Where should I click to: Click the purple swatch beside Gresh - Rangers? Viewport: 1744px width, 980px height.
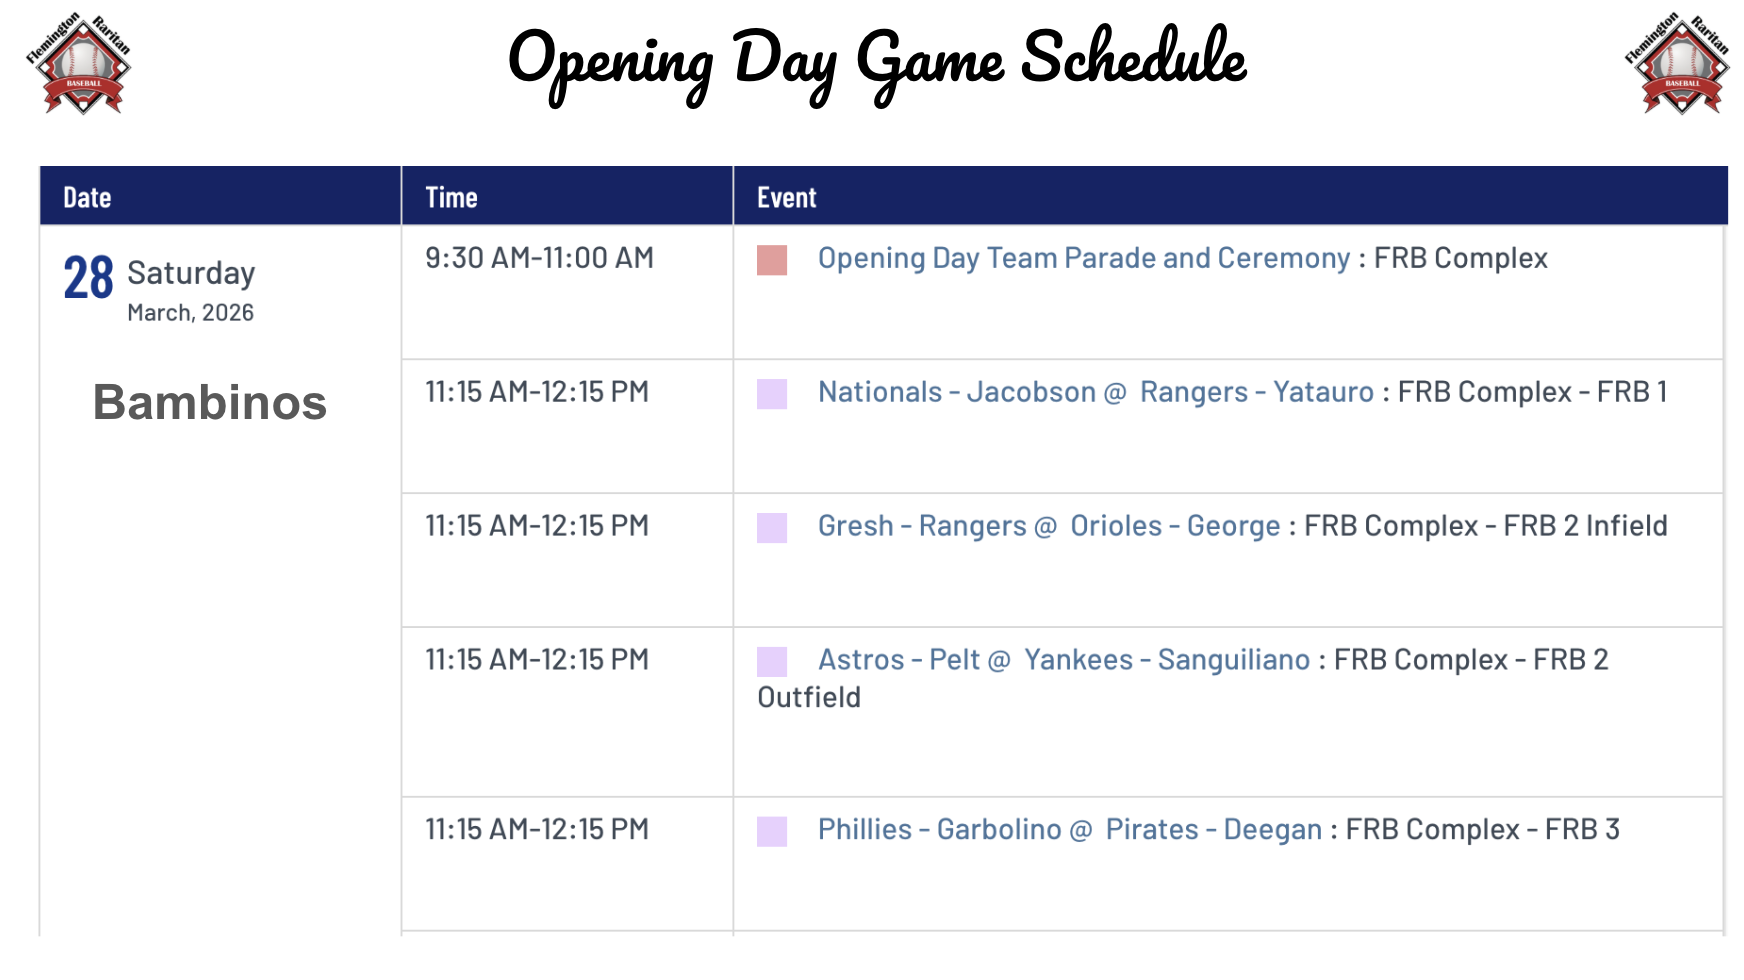[772, 528]
